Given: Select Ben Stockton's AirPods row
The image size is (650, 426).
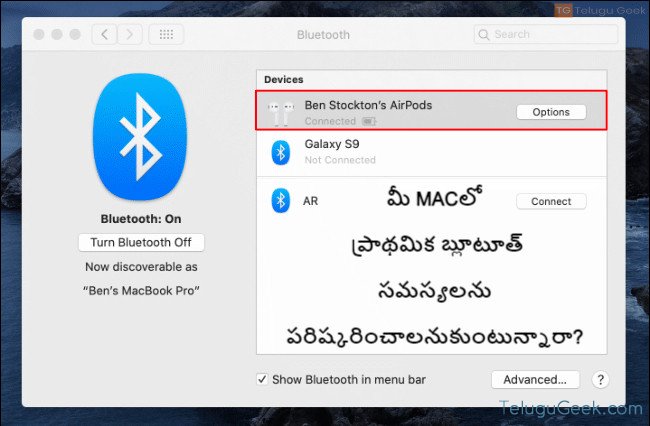Looking at the screenshot, I should click(x=431, y=111).
